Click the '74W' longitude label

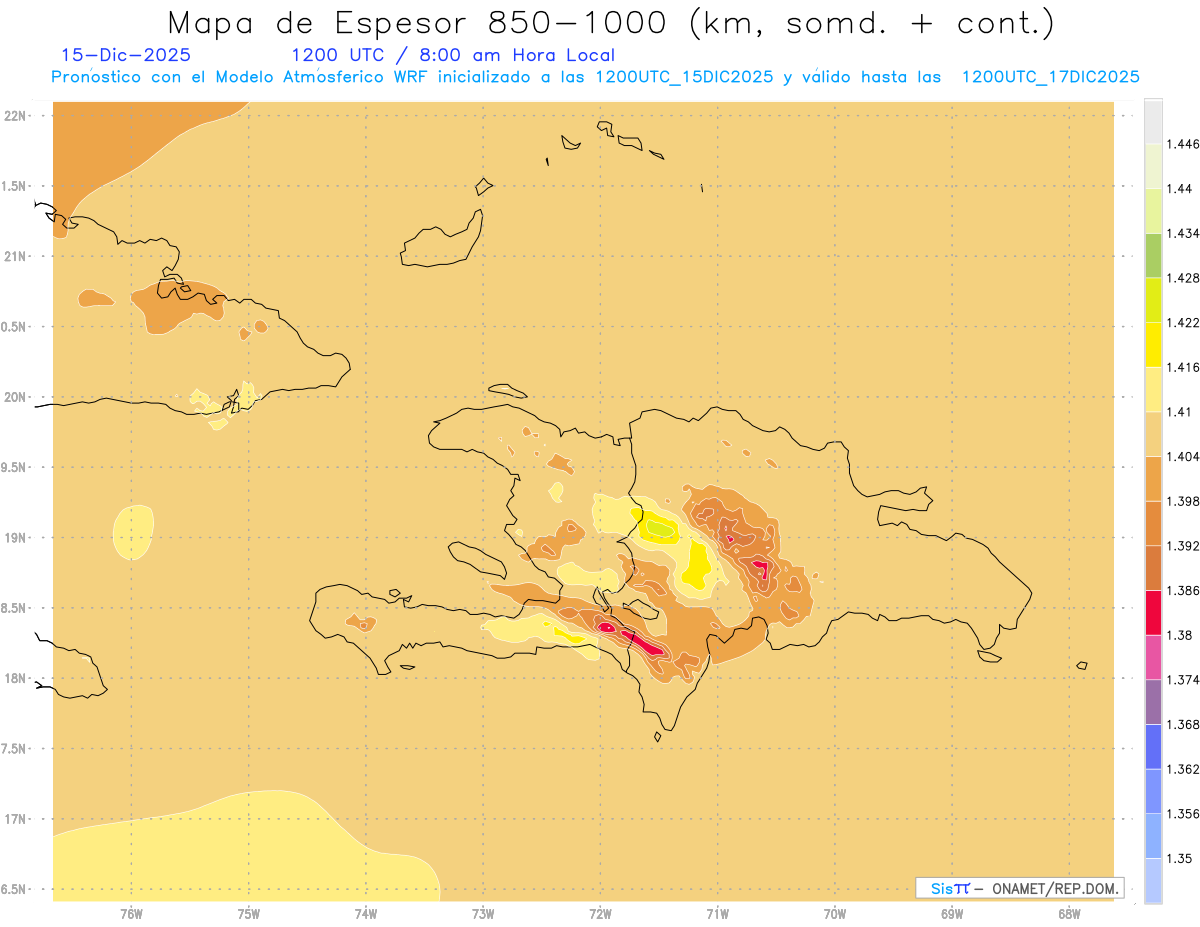(366, 914)
